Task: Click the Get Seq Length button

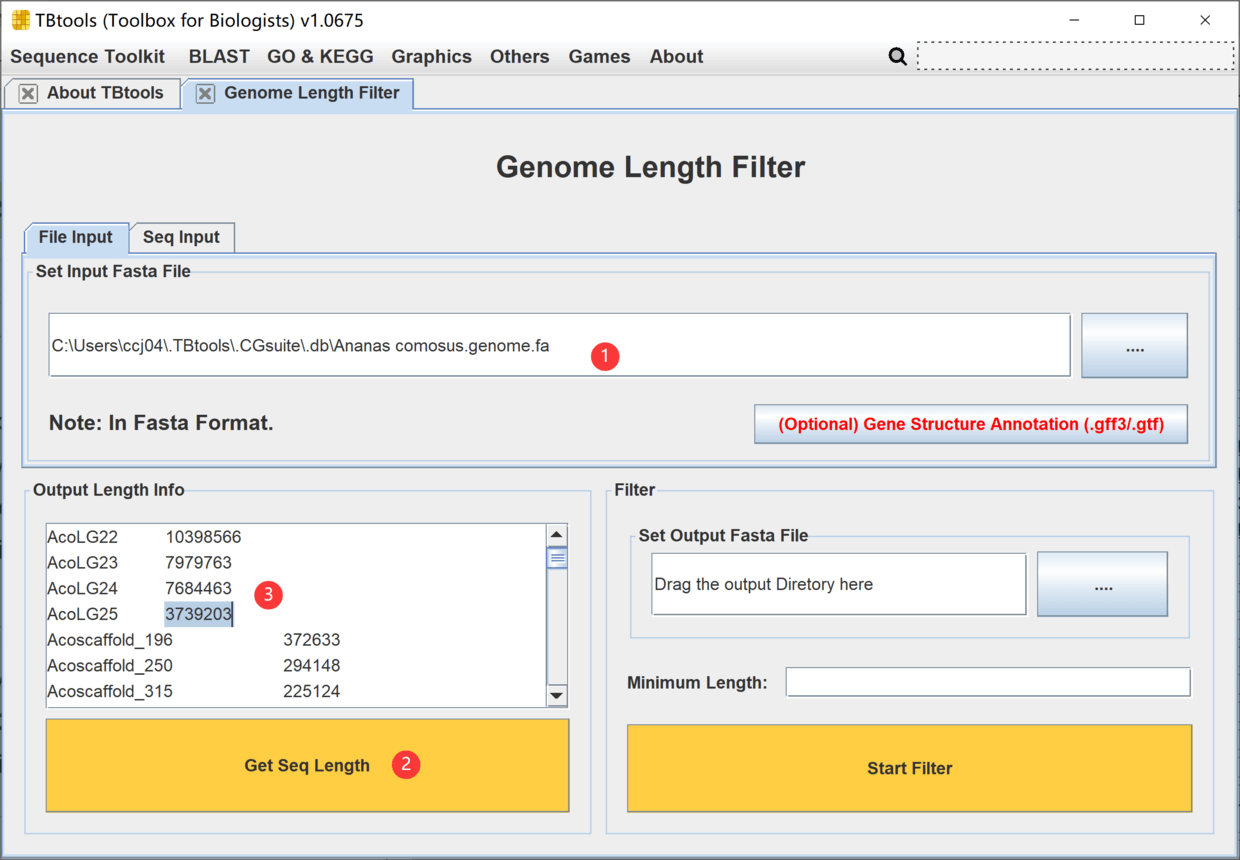Action: pos(307,765)
